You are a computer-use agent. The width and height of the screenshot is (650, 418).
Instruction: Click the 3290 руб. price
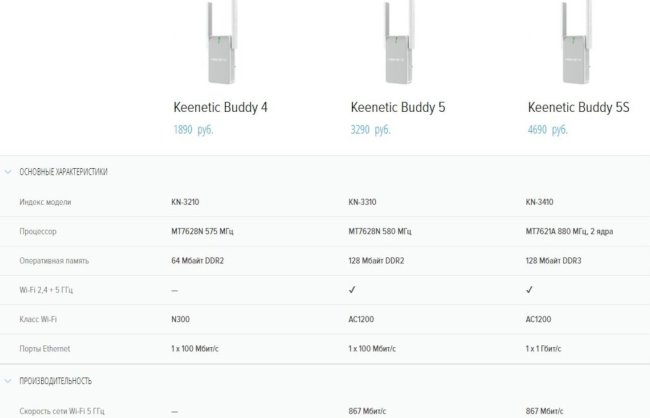tap(370, 130)
